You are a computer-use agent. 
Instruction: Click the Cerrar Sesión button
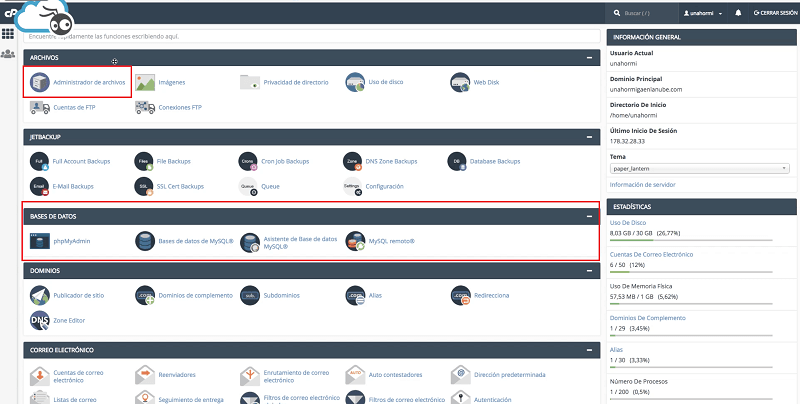coord(775,13)
